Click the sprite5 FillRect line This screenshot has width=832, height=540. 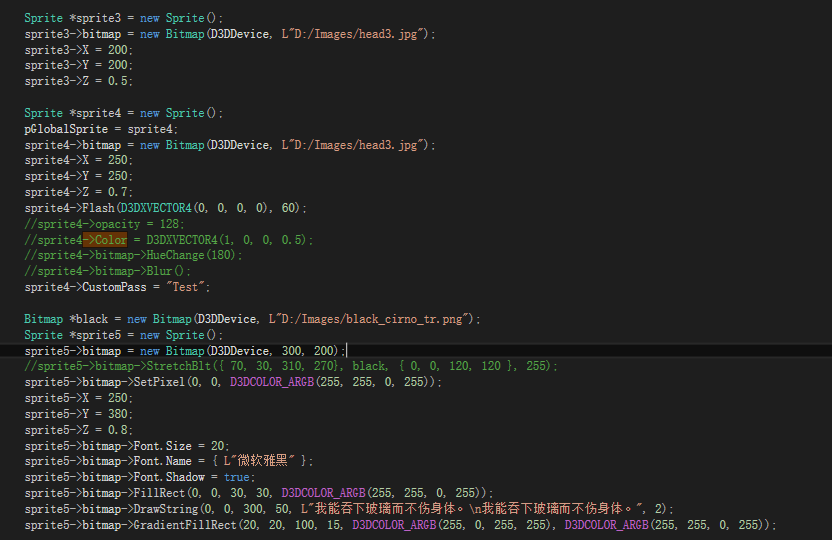(259, 493)
